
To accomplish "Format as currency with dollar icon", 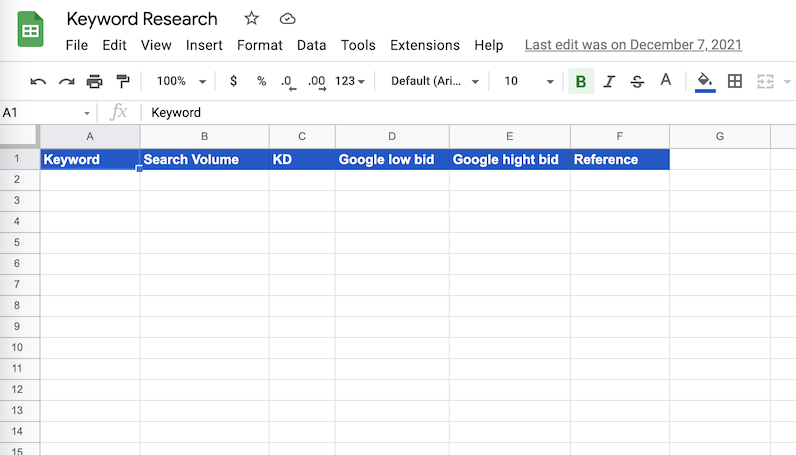I will point(234,82).
